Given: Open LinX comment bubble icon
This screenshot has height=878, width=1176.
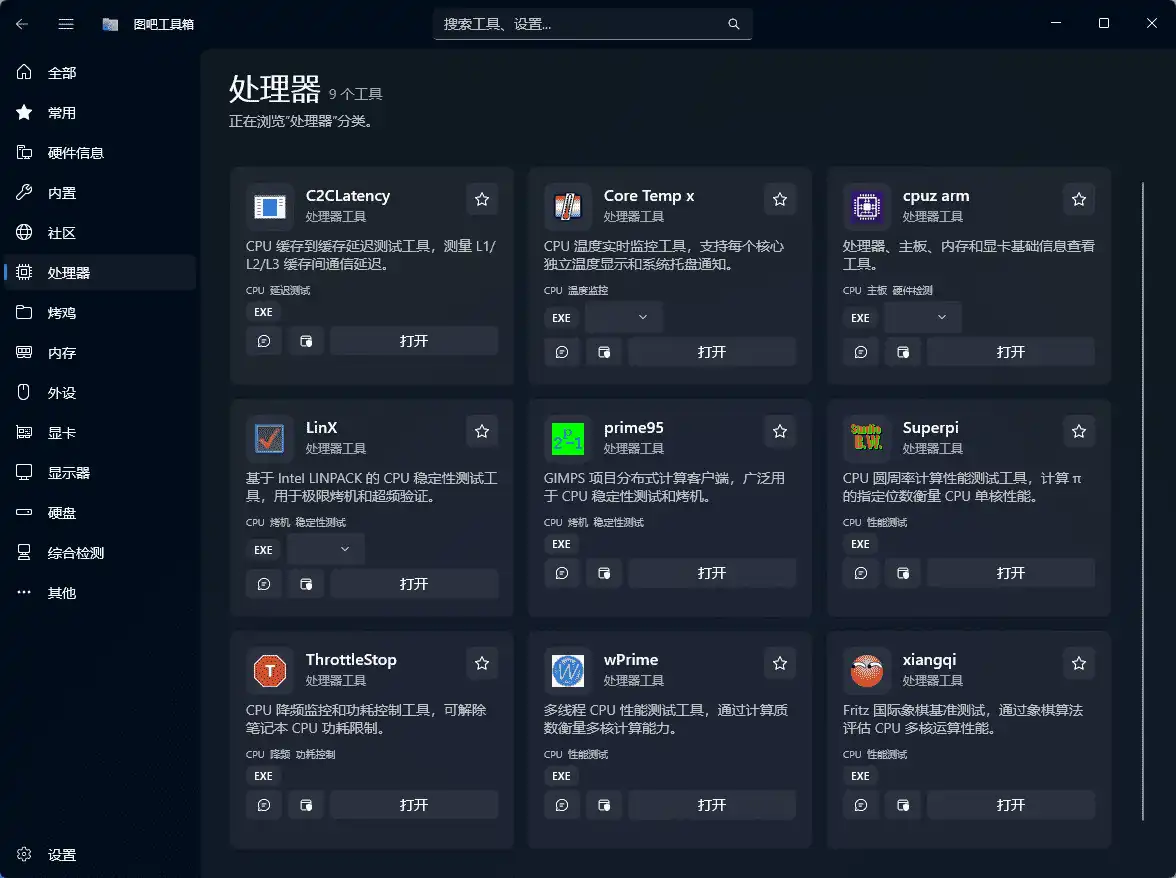Looking at the screenshot, I should [x=264, y=583].
